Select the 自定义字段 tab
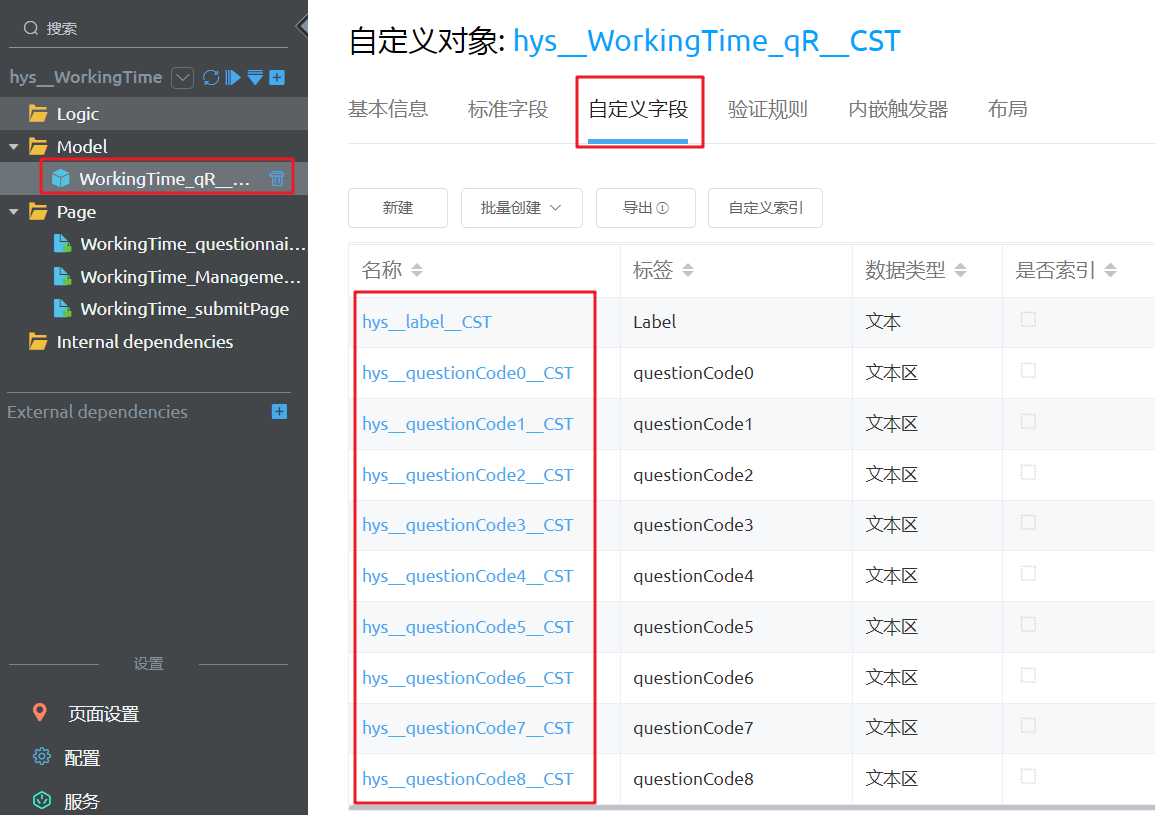The width and height of the screenshot is (1155, 815). [x=638, y=109]
